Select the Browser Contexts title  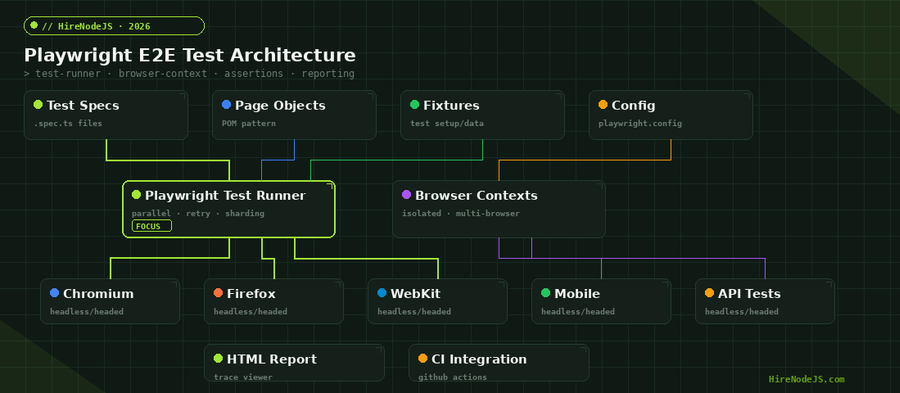pos(476,196)
